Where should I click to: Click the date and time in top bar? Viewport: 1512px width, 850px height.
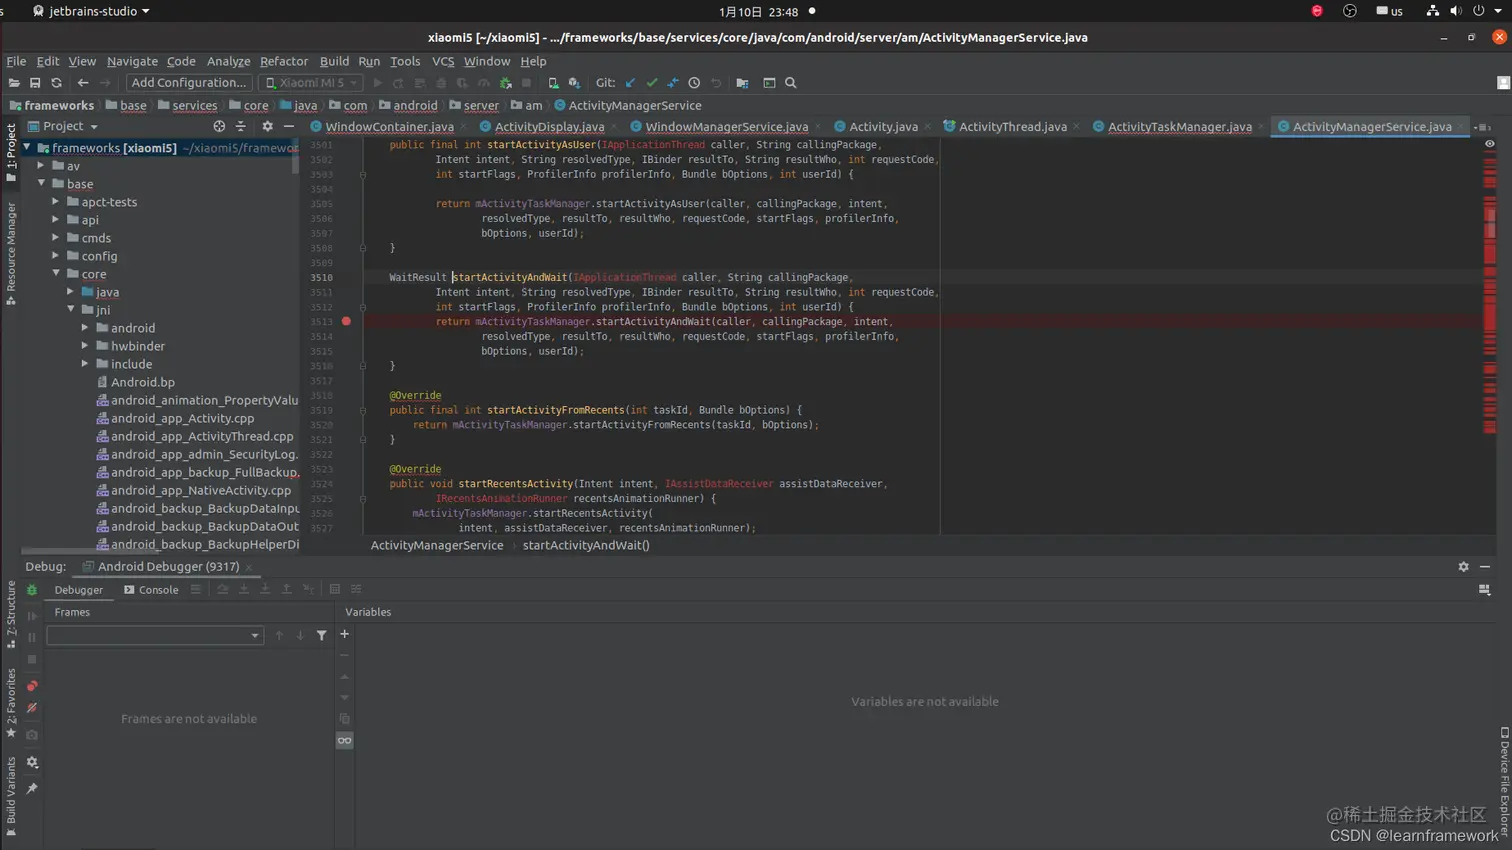click(758, 12)
